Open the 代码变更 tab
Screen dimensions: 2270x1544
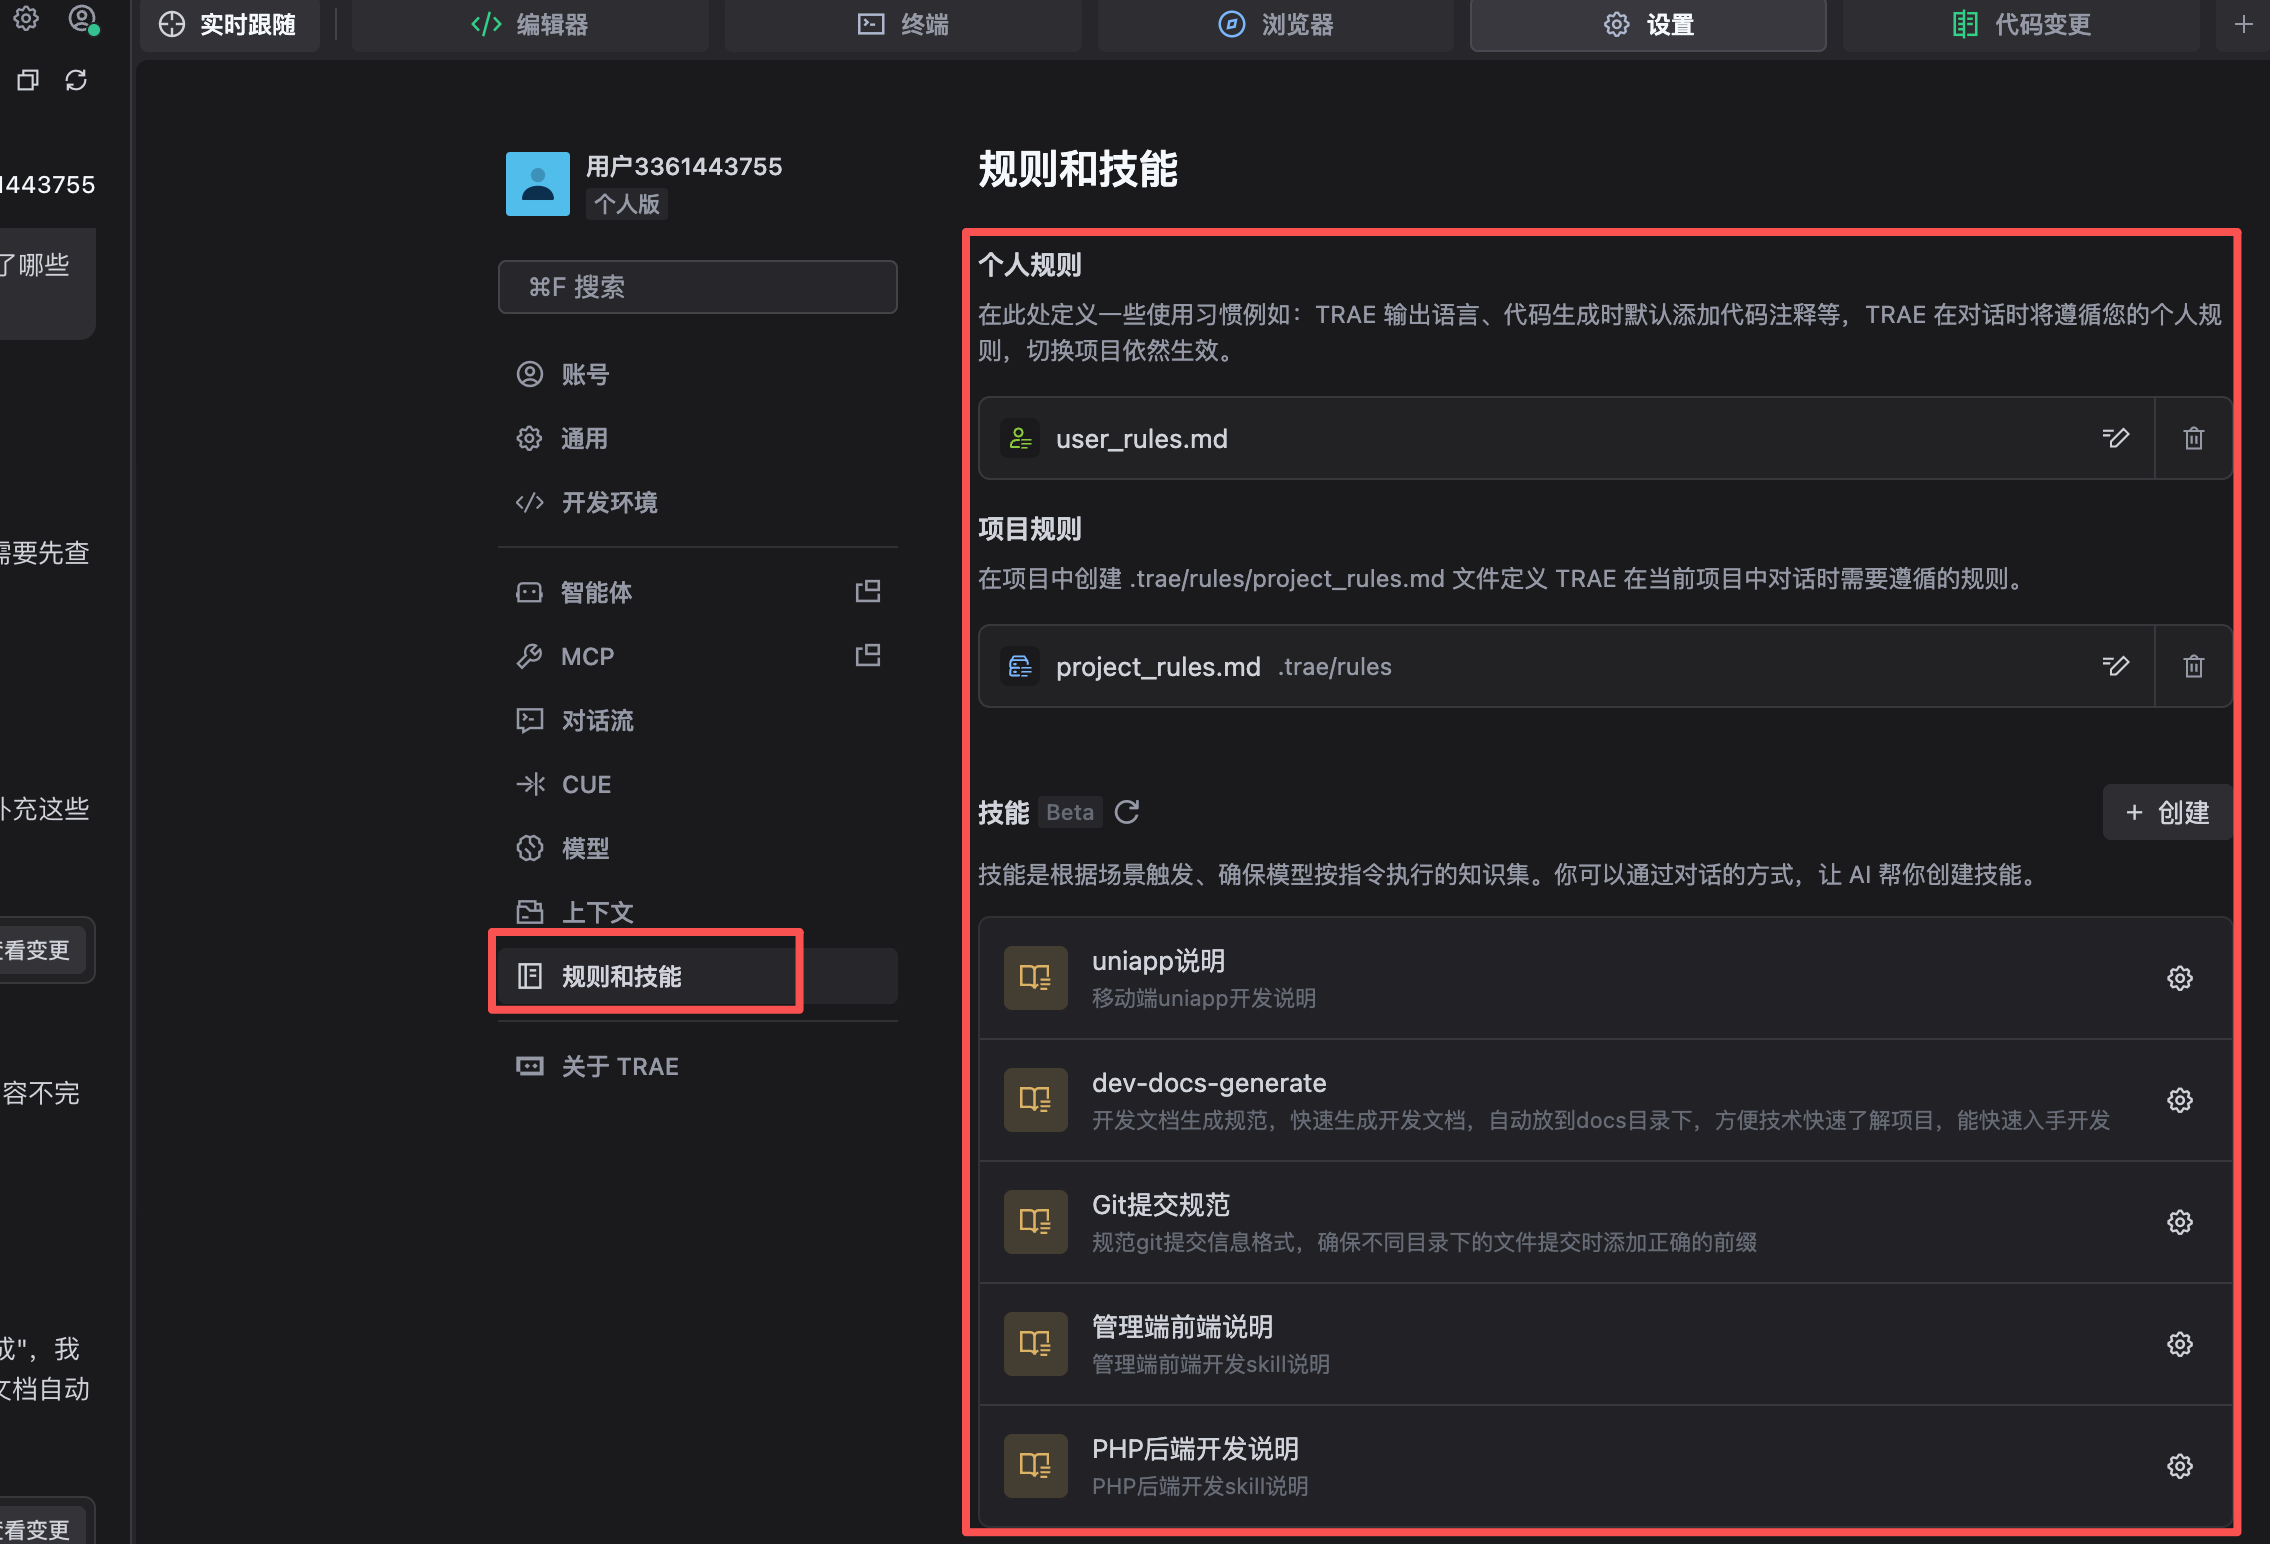point(2021,25)
